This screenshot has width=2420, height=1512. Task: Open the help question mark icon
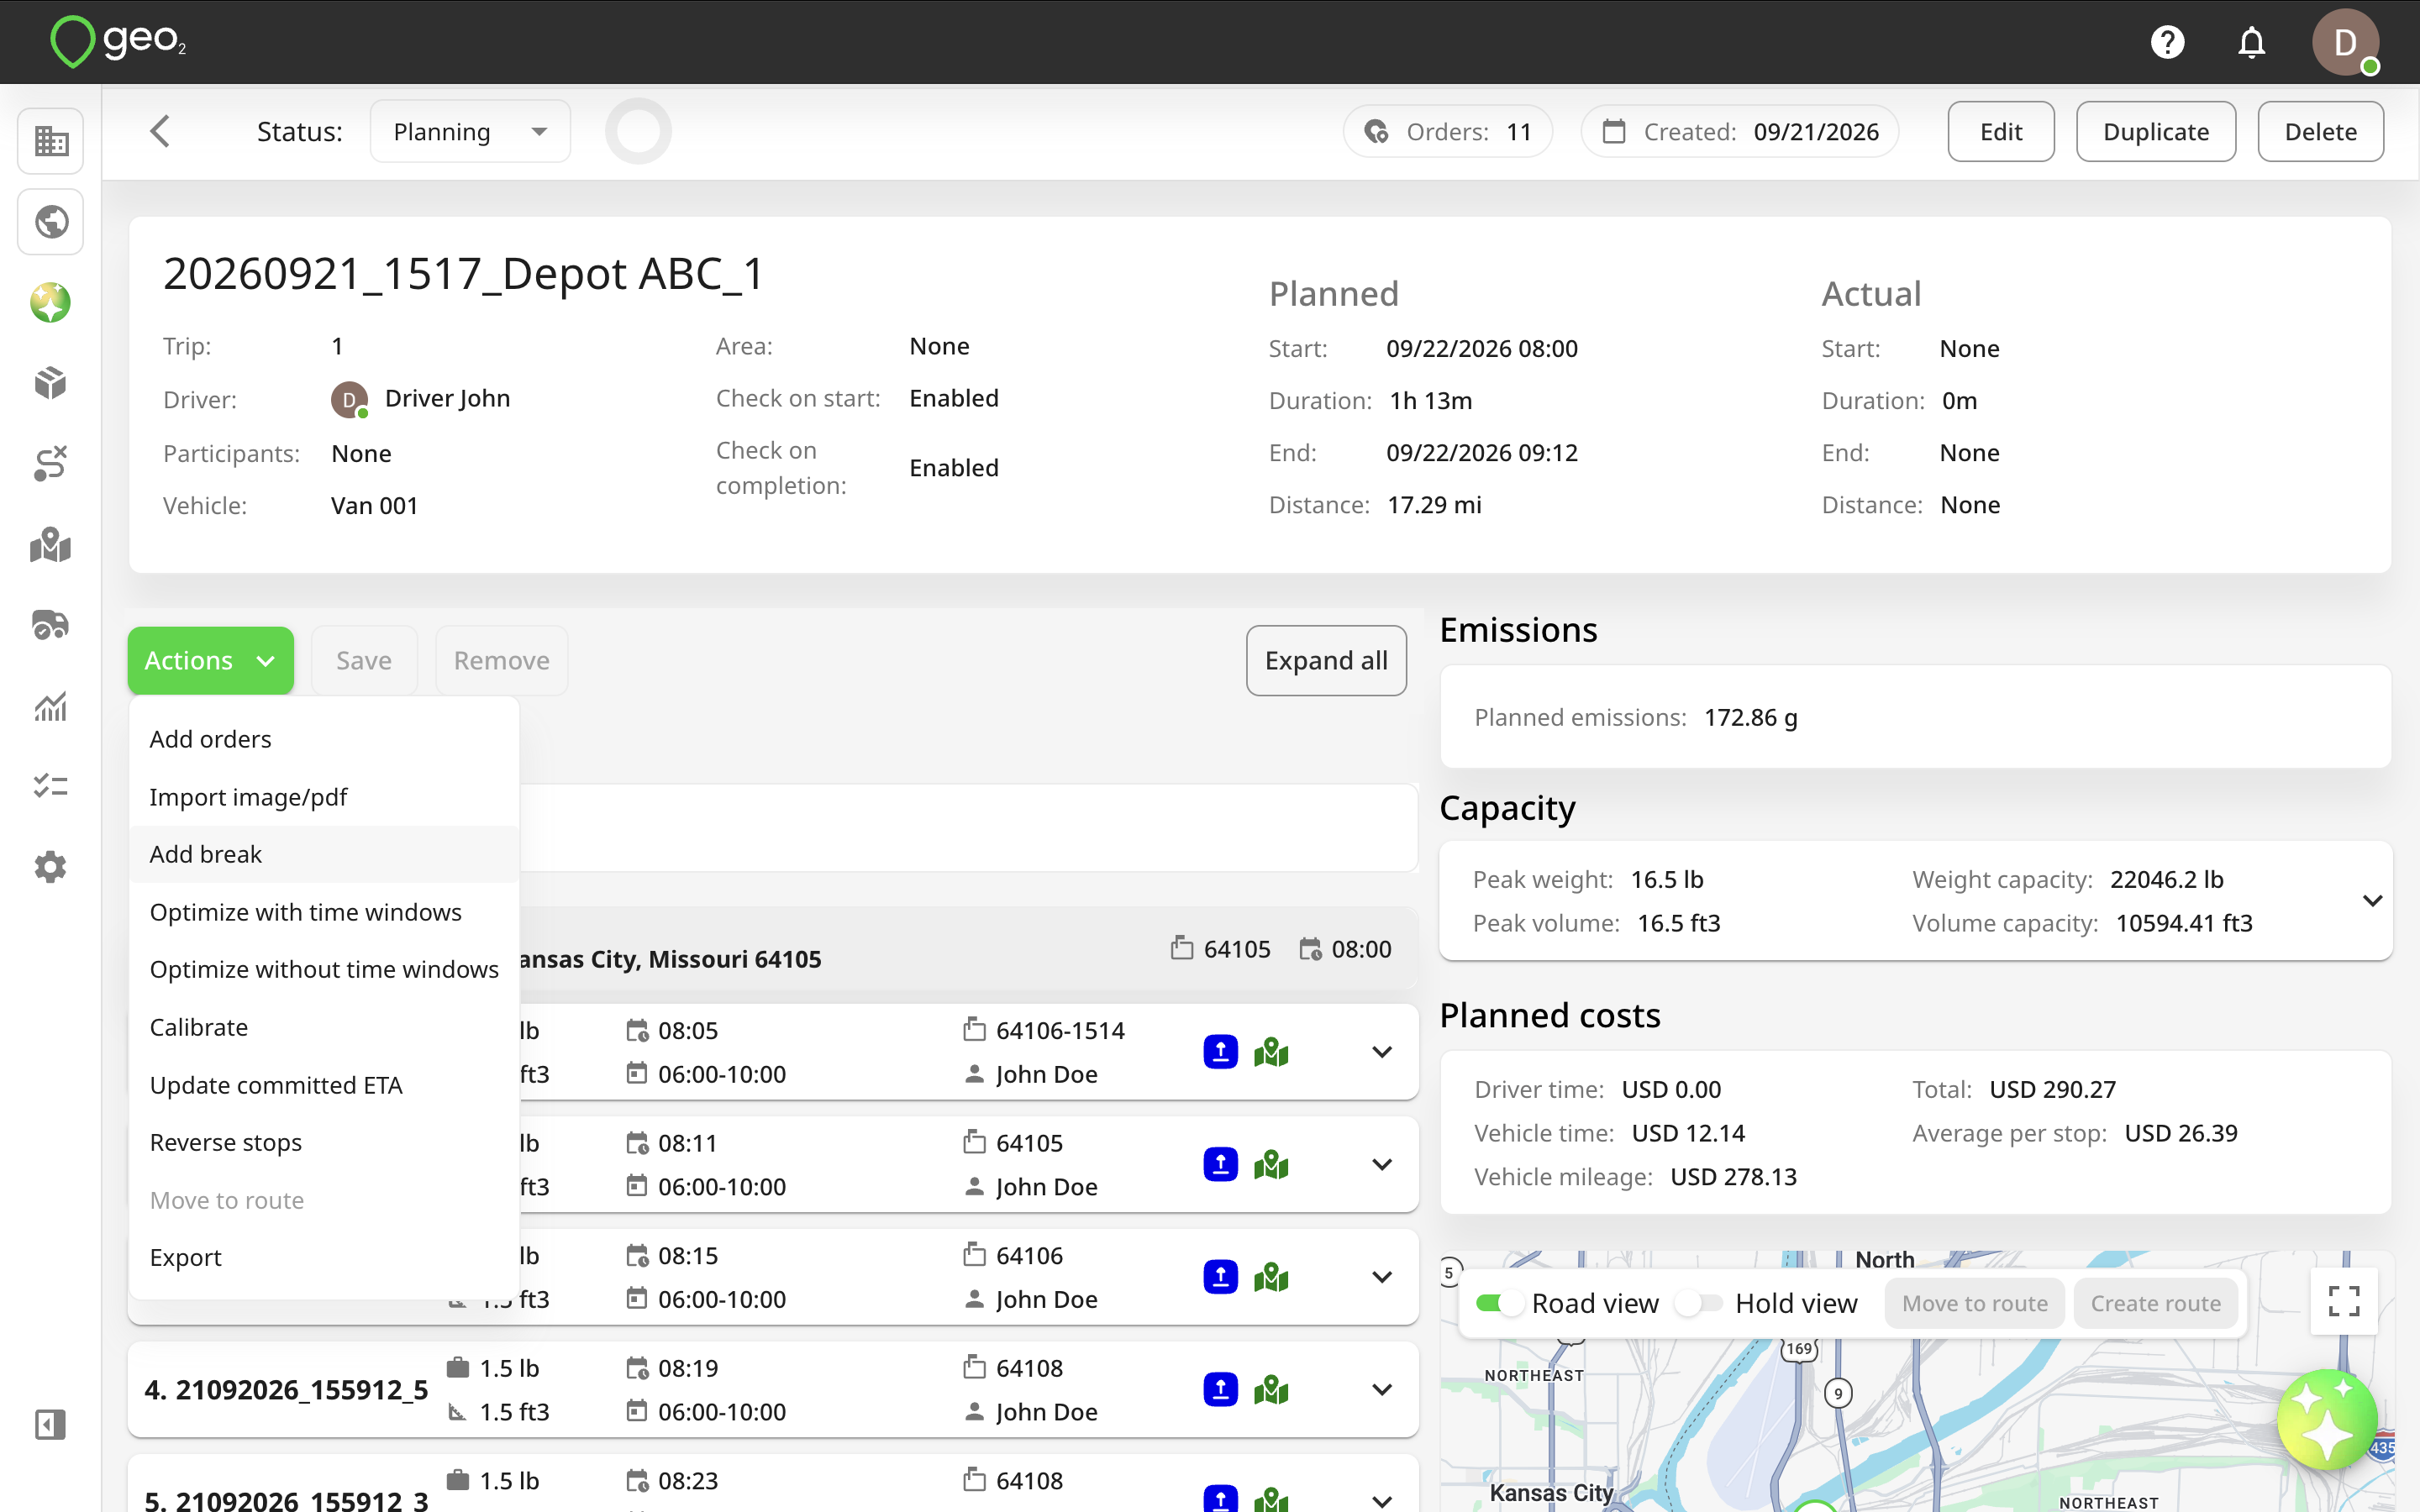click(2167, 42)
